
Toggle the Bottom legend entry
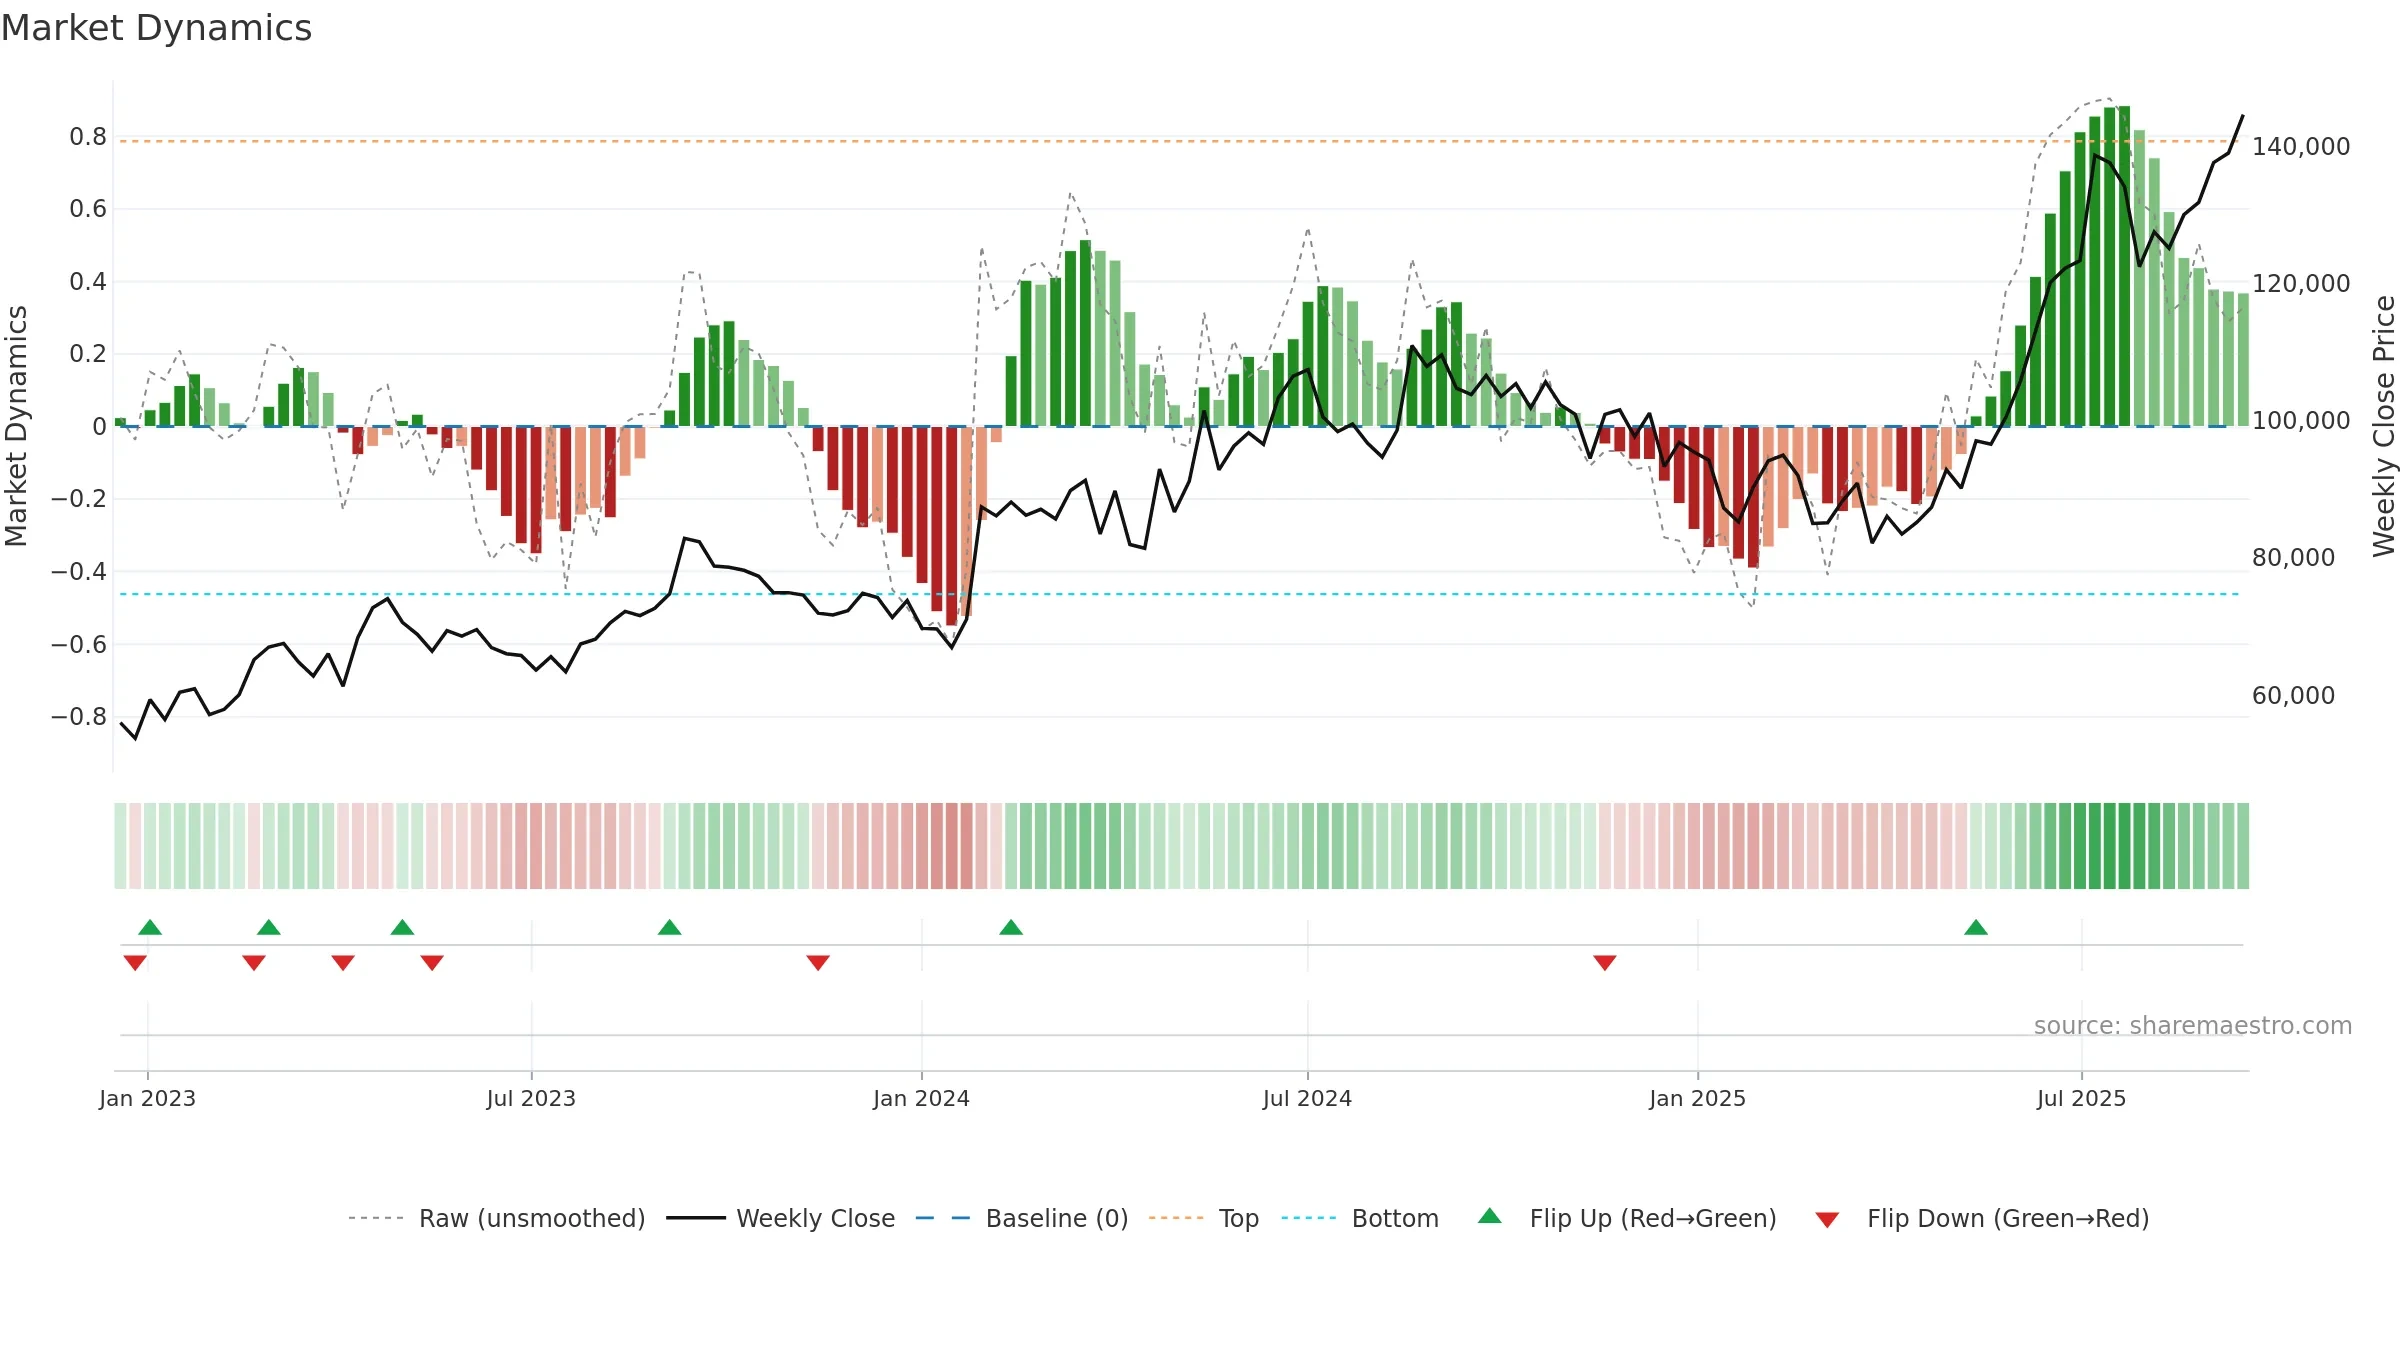pyautogui.click(x=1395, y=1218)
